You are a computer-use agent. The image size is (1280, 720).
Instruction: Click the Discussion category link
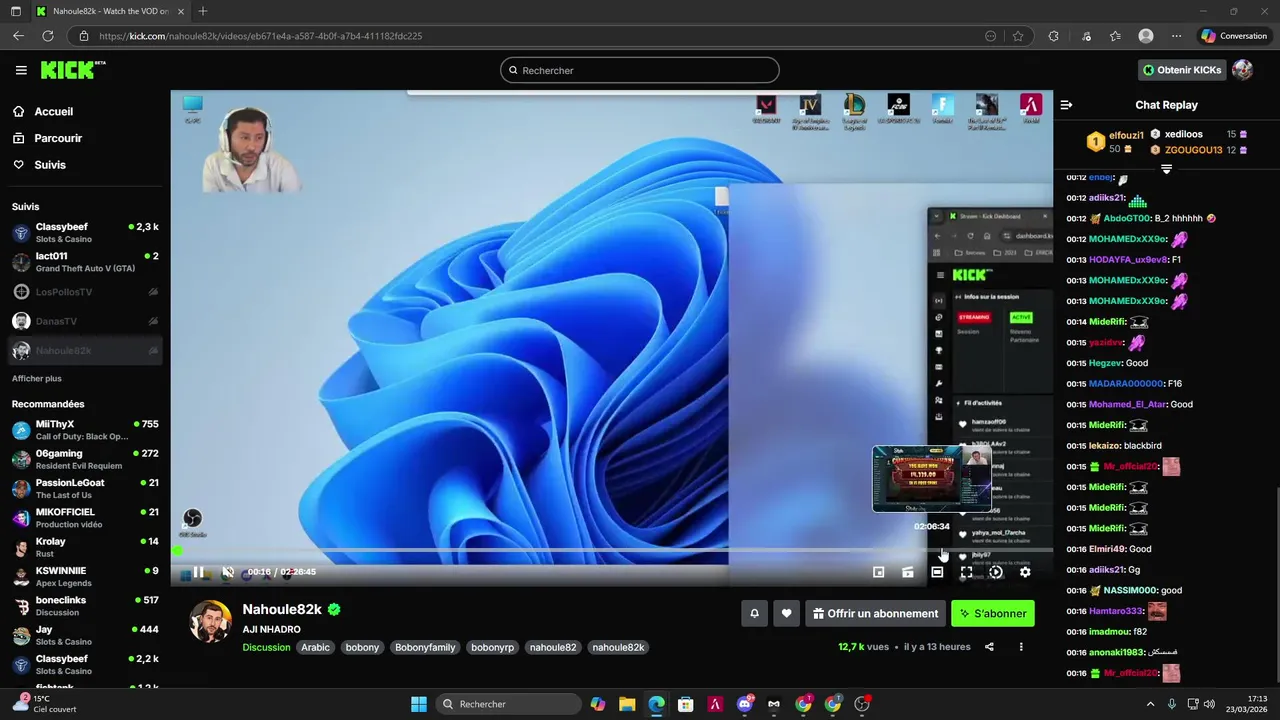pos(266,647)
